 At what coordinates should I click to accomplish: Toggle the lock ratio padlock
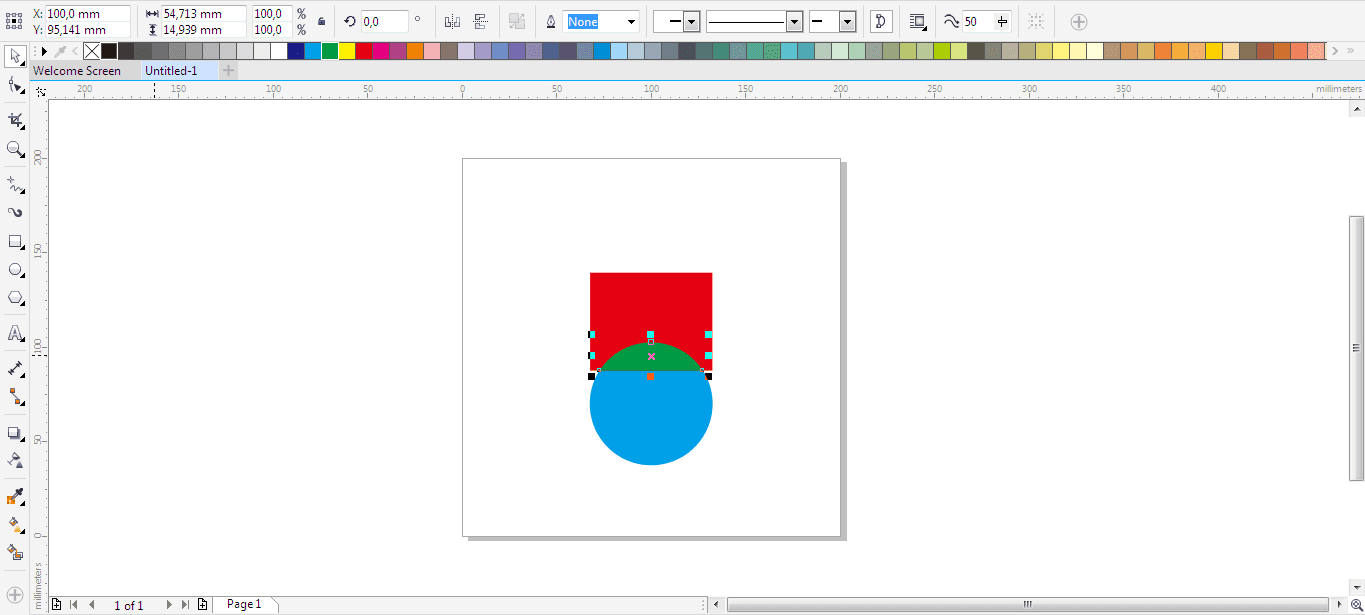[321, 21]
